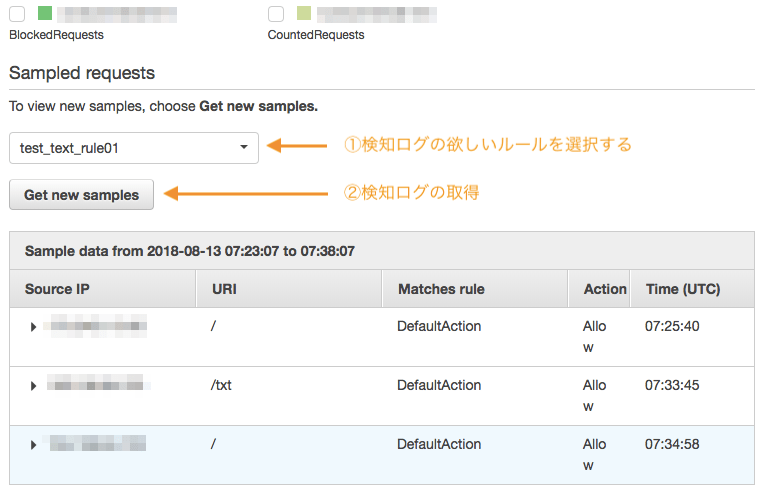The image size is (768, 497).
Task: Toggle the BlockedRequests checkbox
Action: click(x=17, y=14)
